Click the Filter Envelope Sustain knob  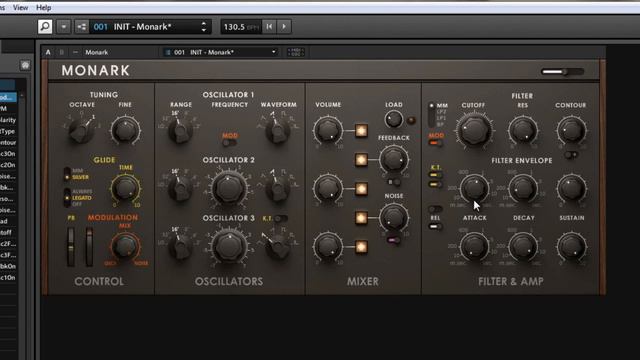571,188
